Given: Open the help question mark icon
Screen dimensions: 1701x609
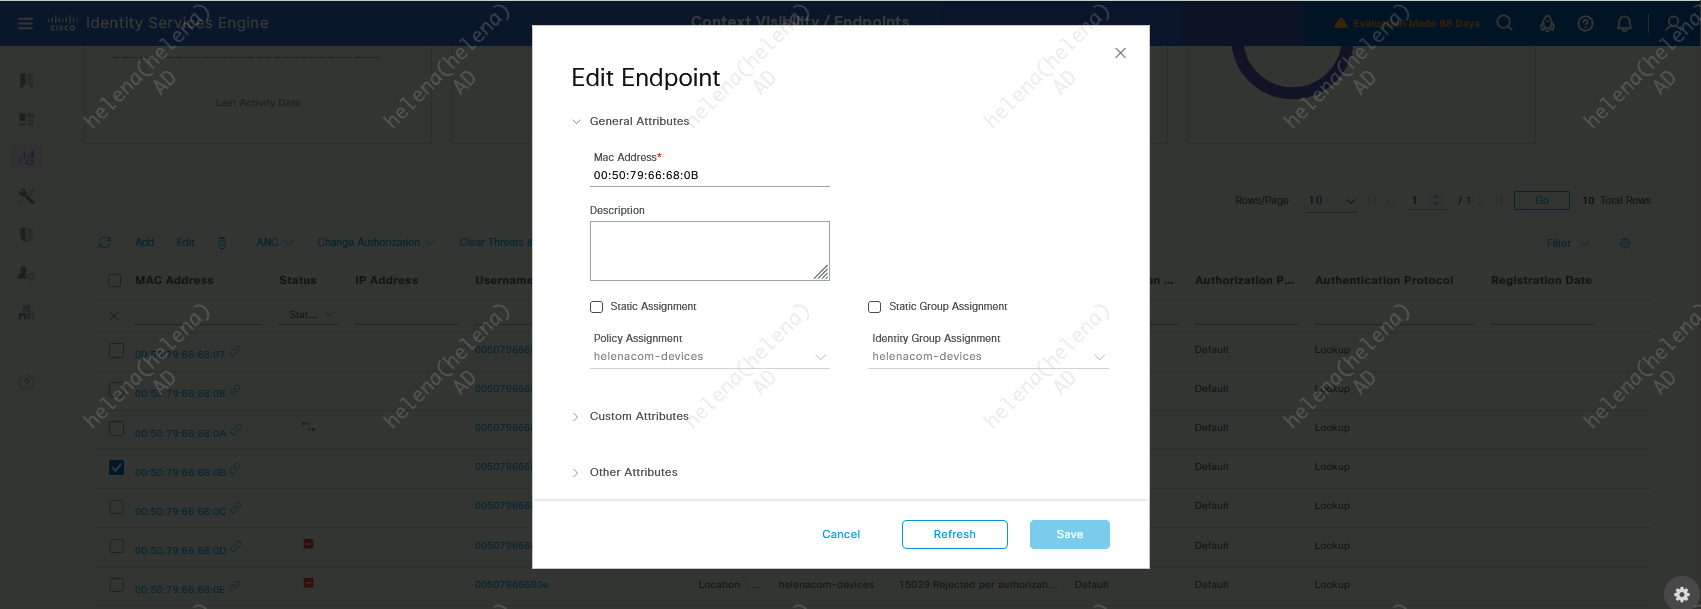Looking at the screenshot, I should pos(1585,23).
